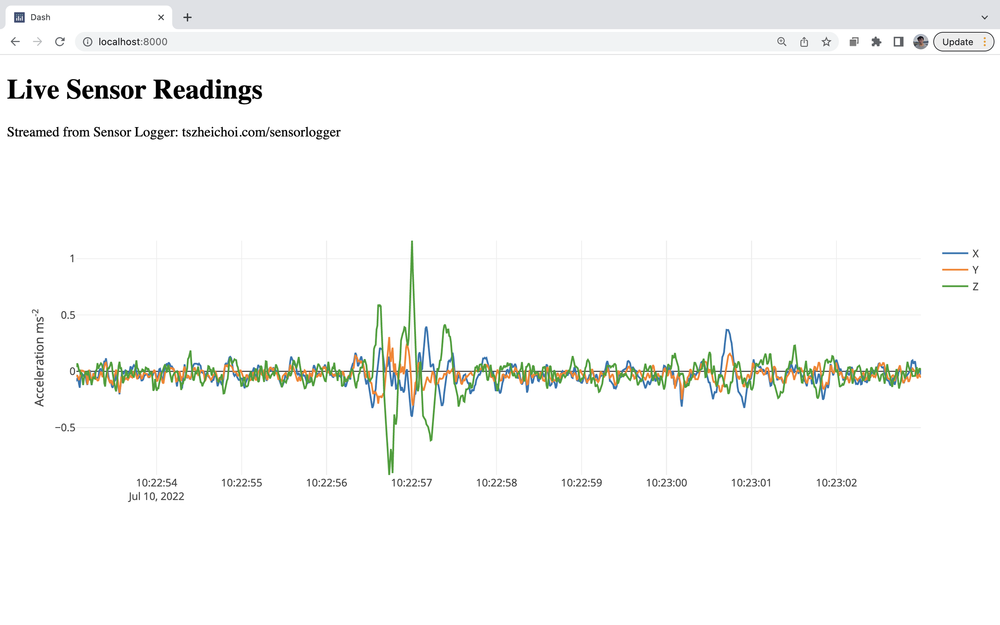Open the tab groups icon

[x=854, y=42]
